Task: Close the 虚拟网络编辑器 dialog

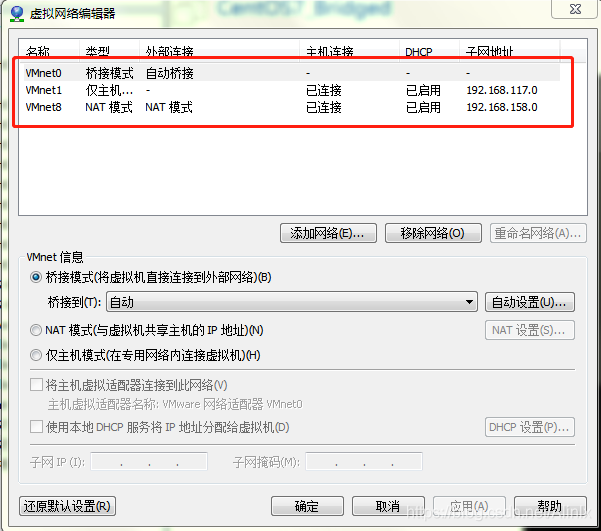Action: pos(575,9)
